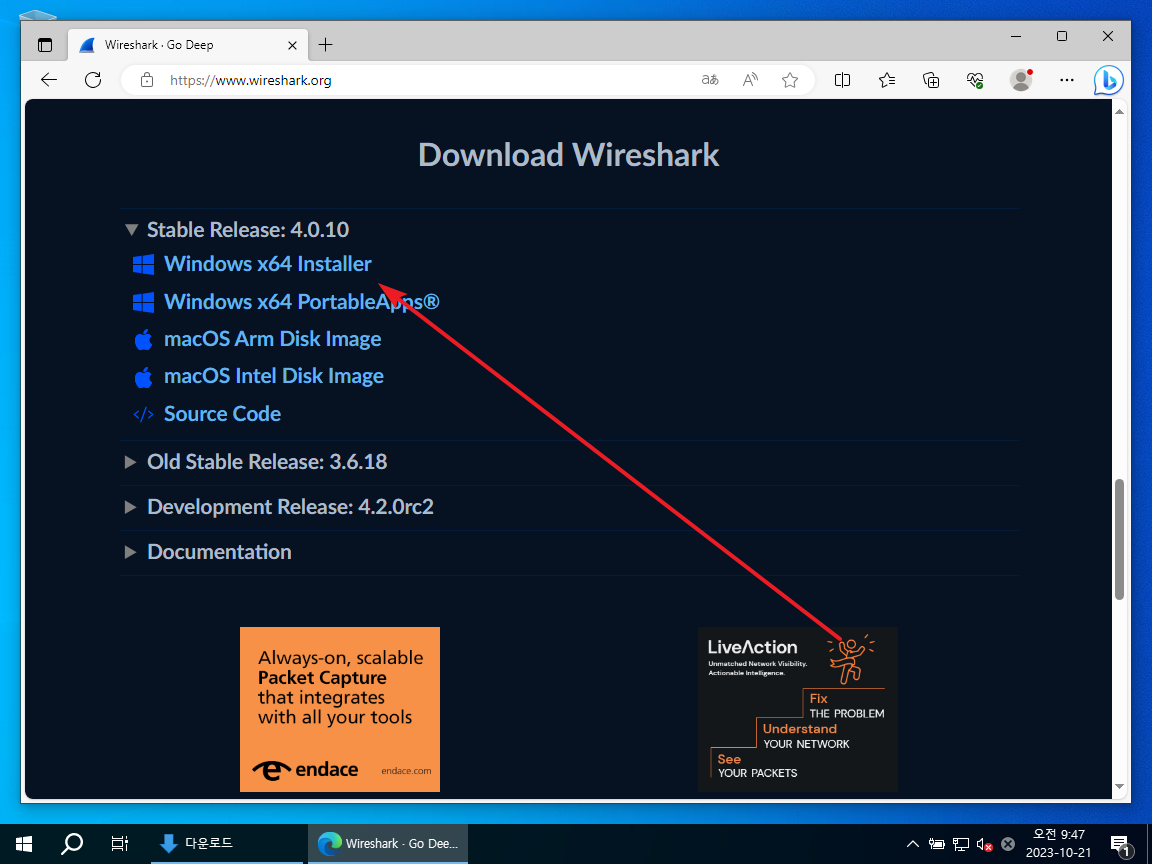The image size is (1152, 864).
Task: Add this page to favorites
Action: tap(790, 80)
